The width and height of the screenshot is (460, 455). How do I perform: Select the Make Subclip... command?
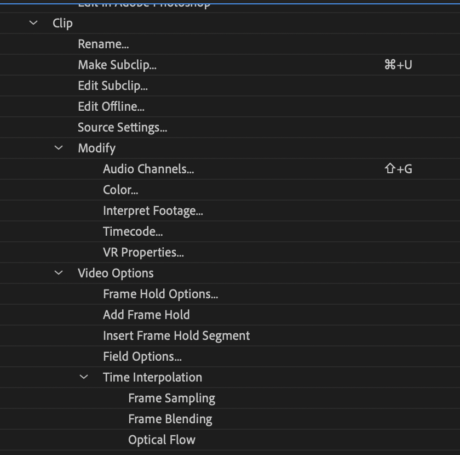pos(117,65)
